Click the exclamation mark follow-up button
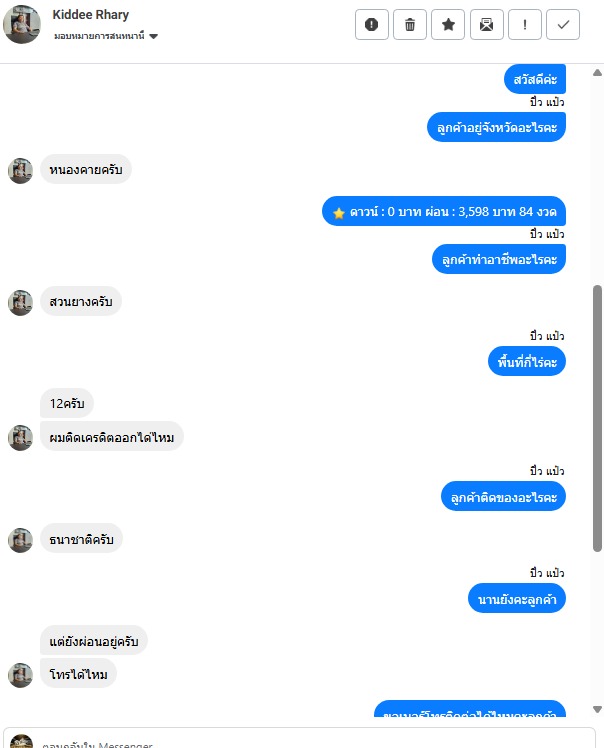 [x=525, y=24]
